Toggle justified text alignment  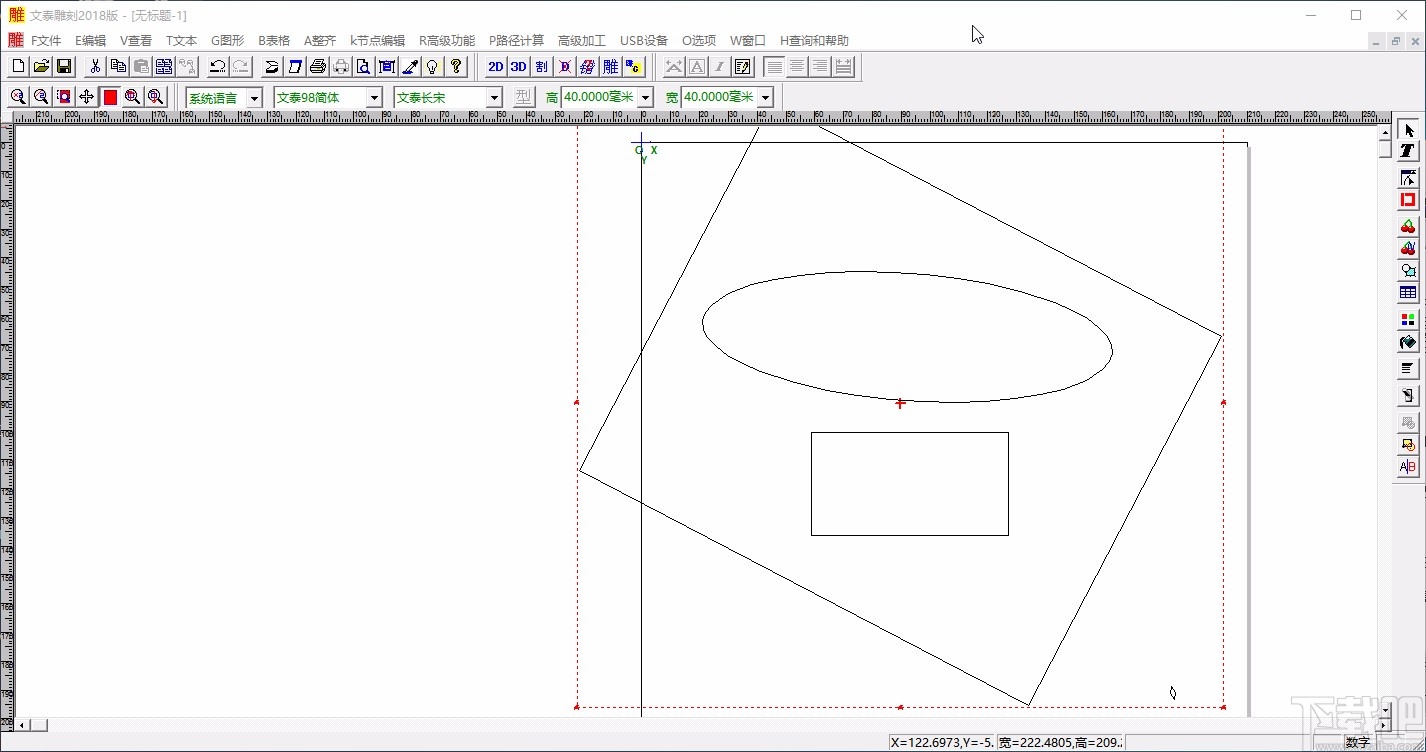[844, 67]
